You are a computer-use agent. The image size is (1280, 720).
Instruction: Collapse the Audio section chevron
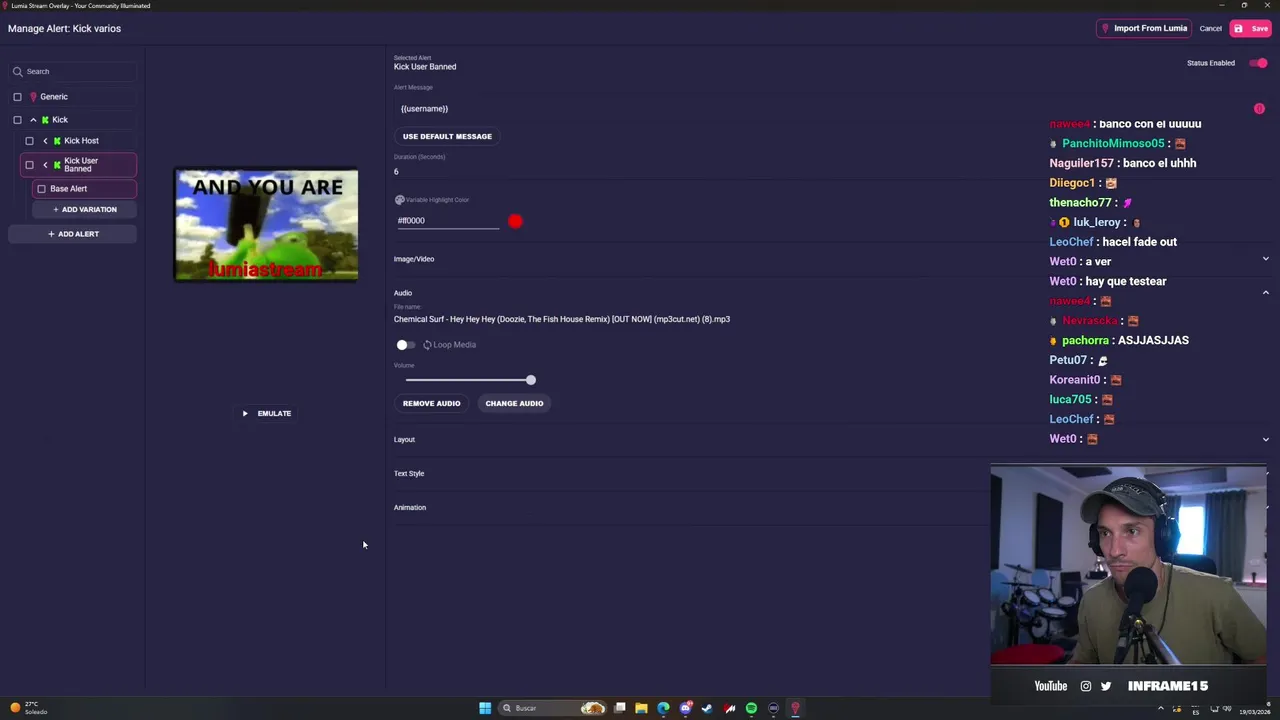click(x=1265, y=293)
